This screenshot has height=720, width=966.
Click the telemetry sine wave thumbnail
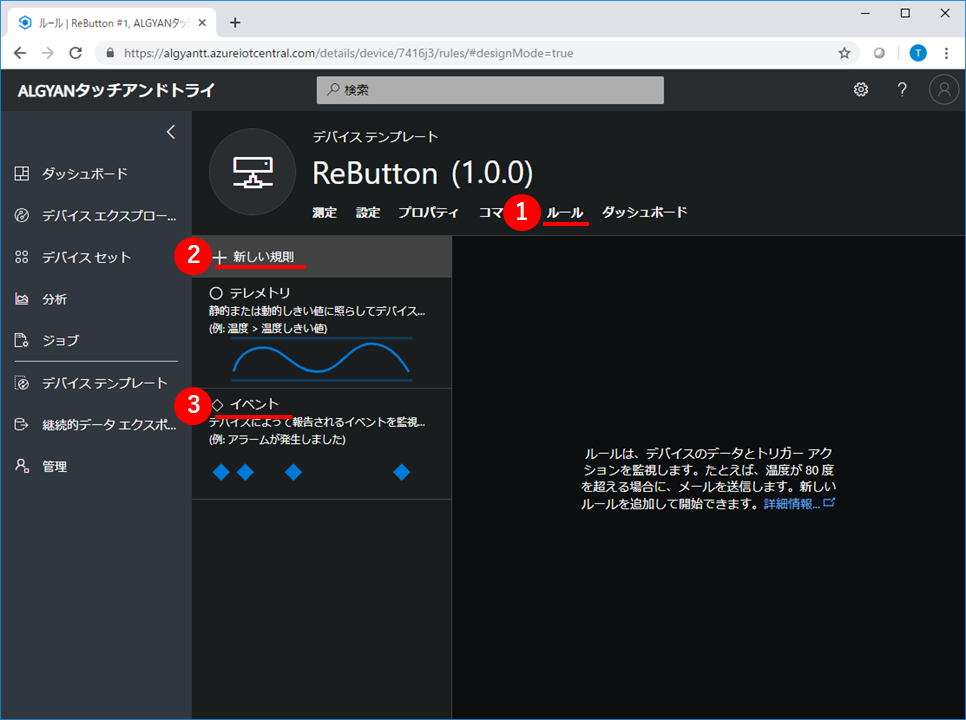point(321,359)
